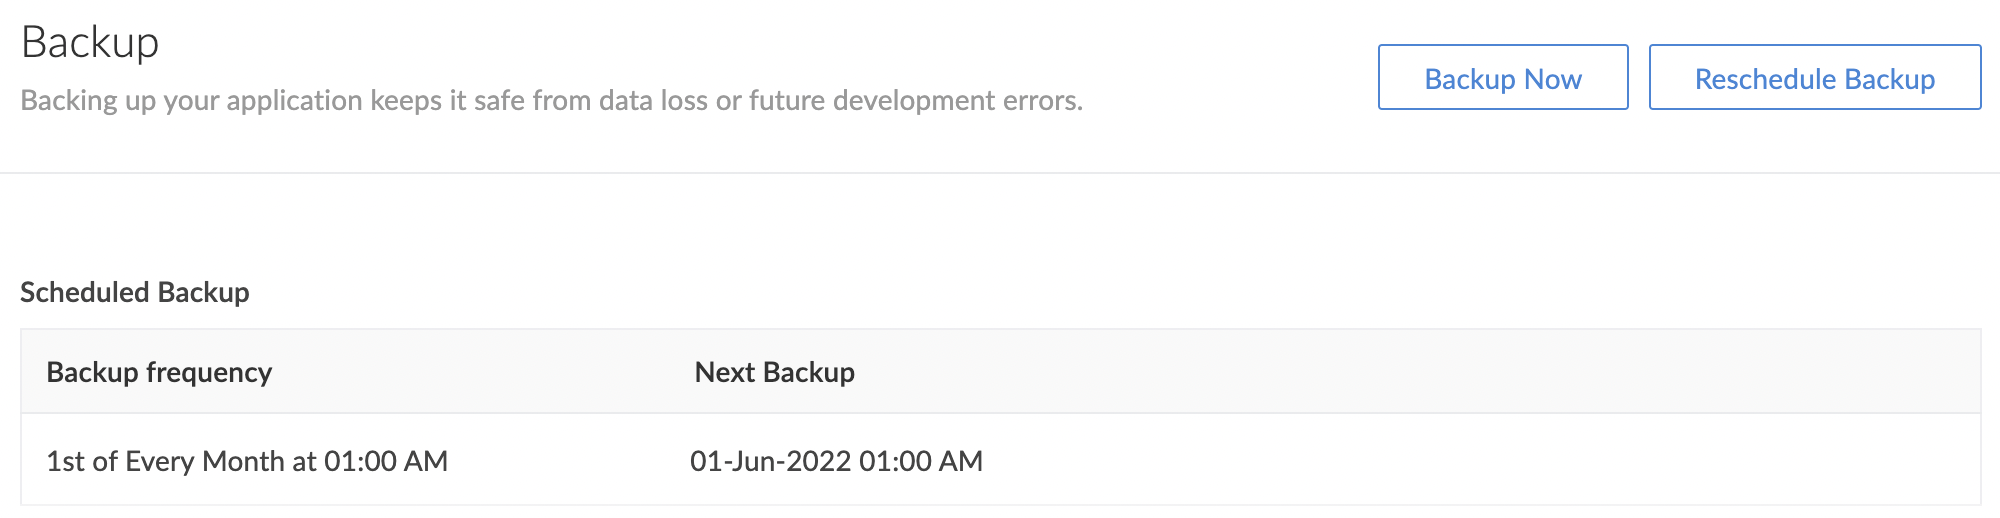2000x518 pixels.
Task: Click the Backup frequency column header
Action: coord(159,372)
